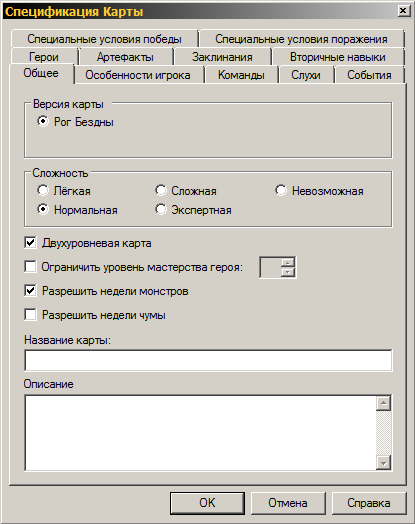The image size is (415, 524).
Task: Open the Заклинания tab
Action: click(222, 57)
